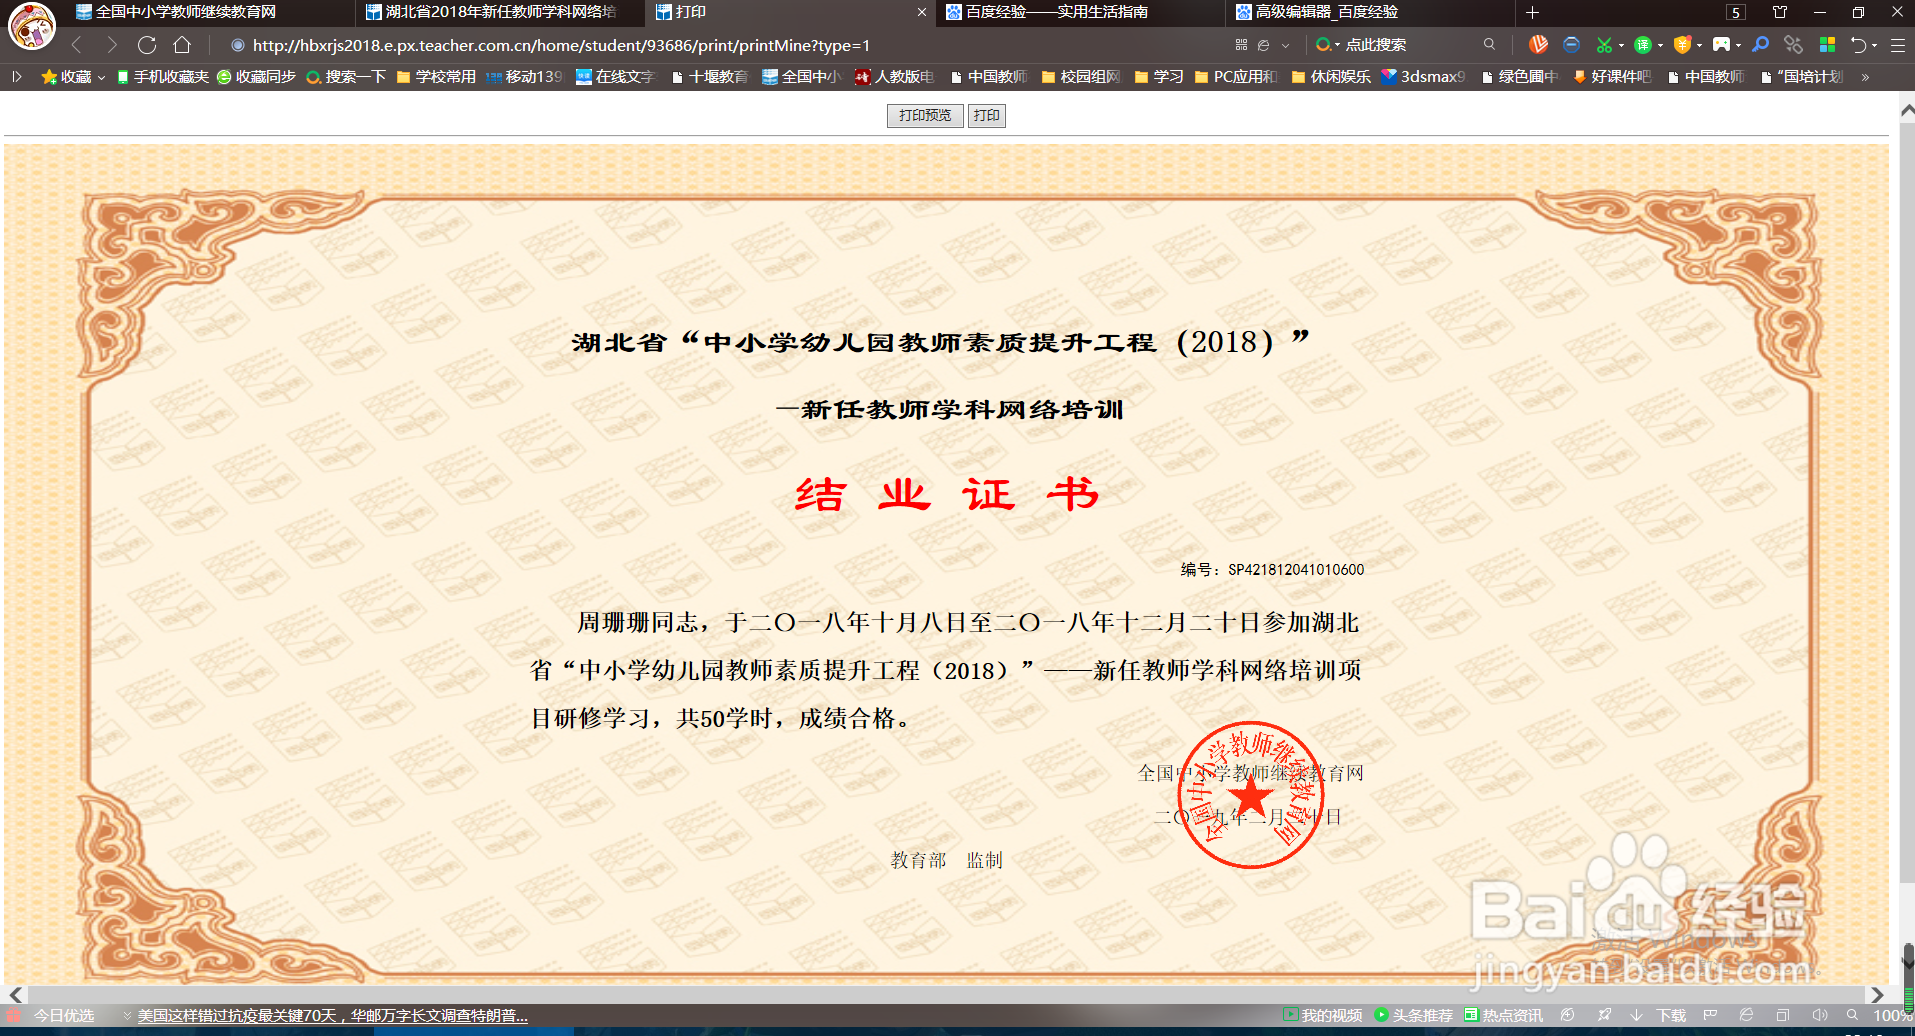
Task: Click the translate icon in toolbar
Action: pyautogui.click(x=1645, y=45)
